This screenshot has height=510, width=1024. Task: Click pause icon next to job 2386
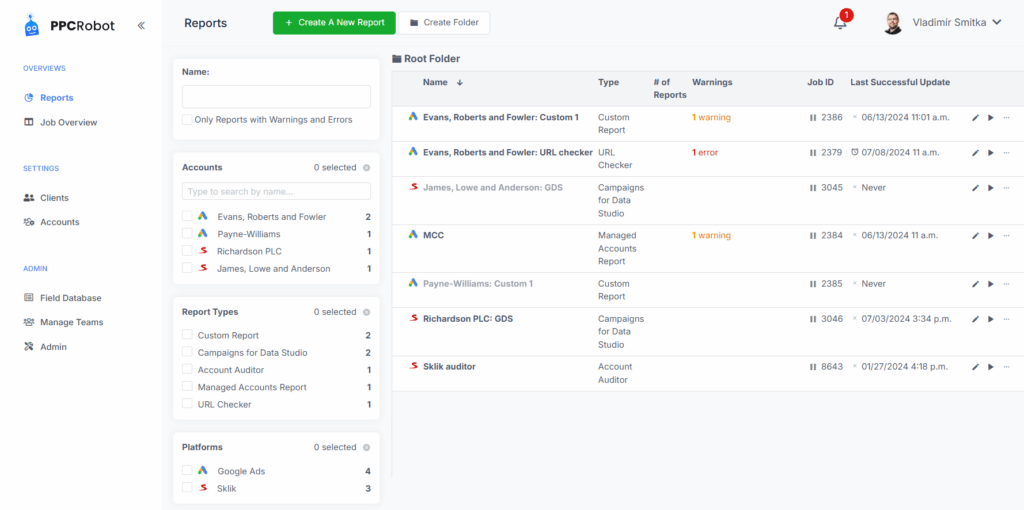click(813, 118)
